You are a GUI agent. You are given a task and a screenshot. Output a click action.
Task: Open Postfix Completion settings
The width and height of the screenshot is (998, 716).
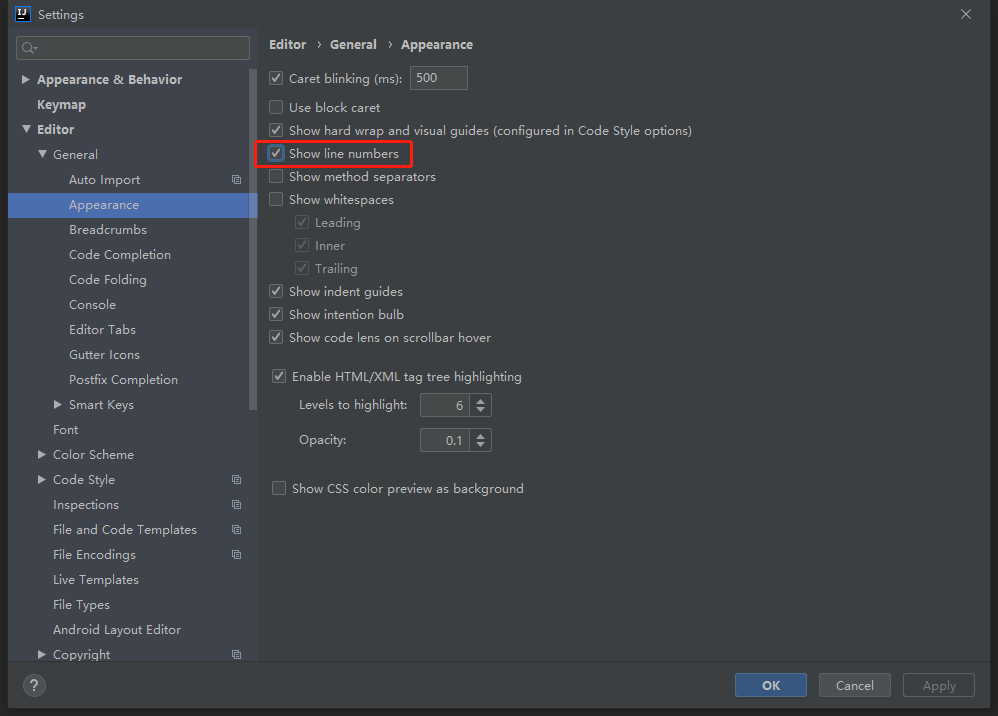click(x=123, y=379)
